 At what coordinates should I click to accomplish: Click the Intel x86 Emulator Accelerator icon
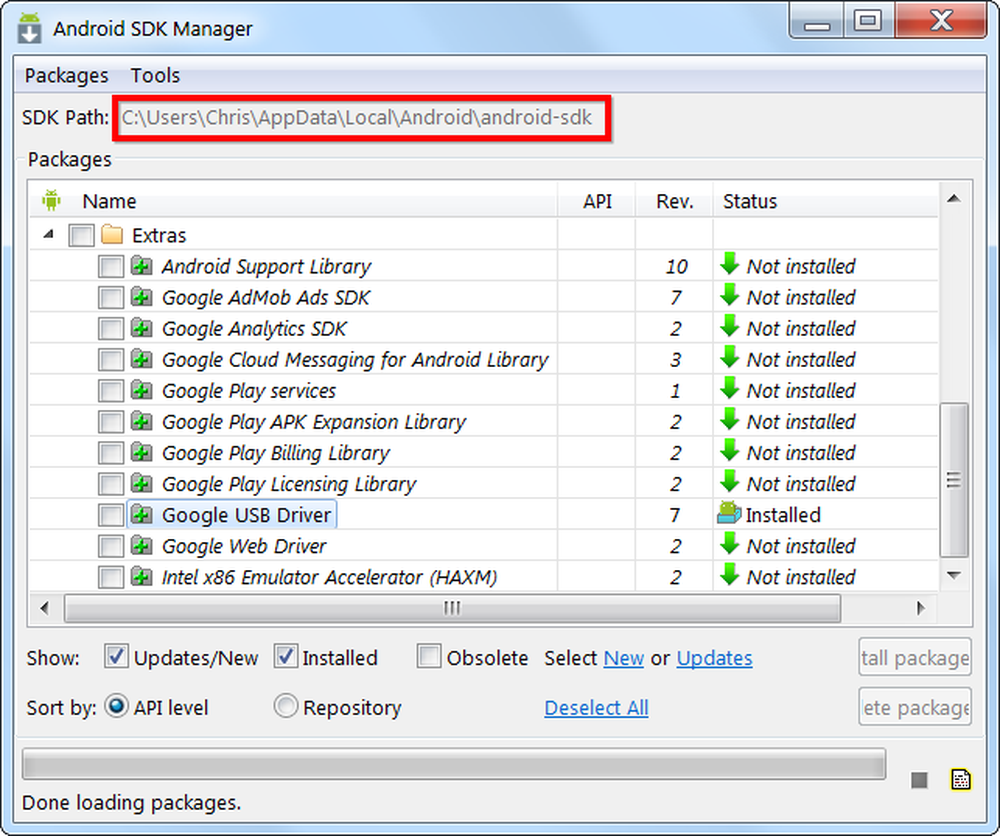point(142,576)
